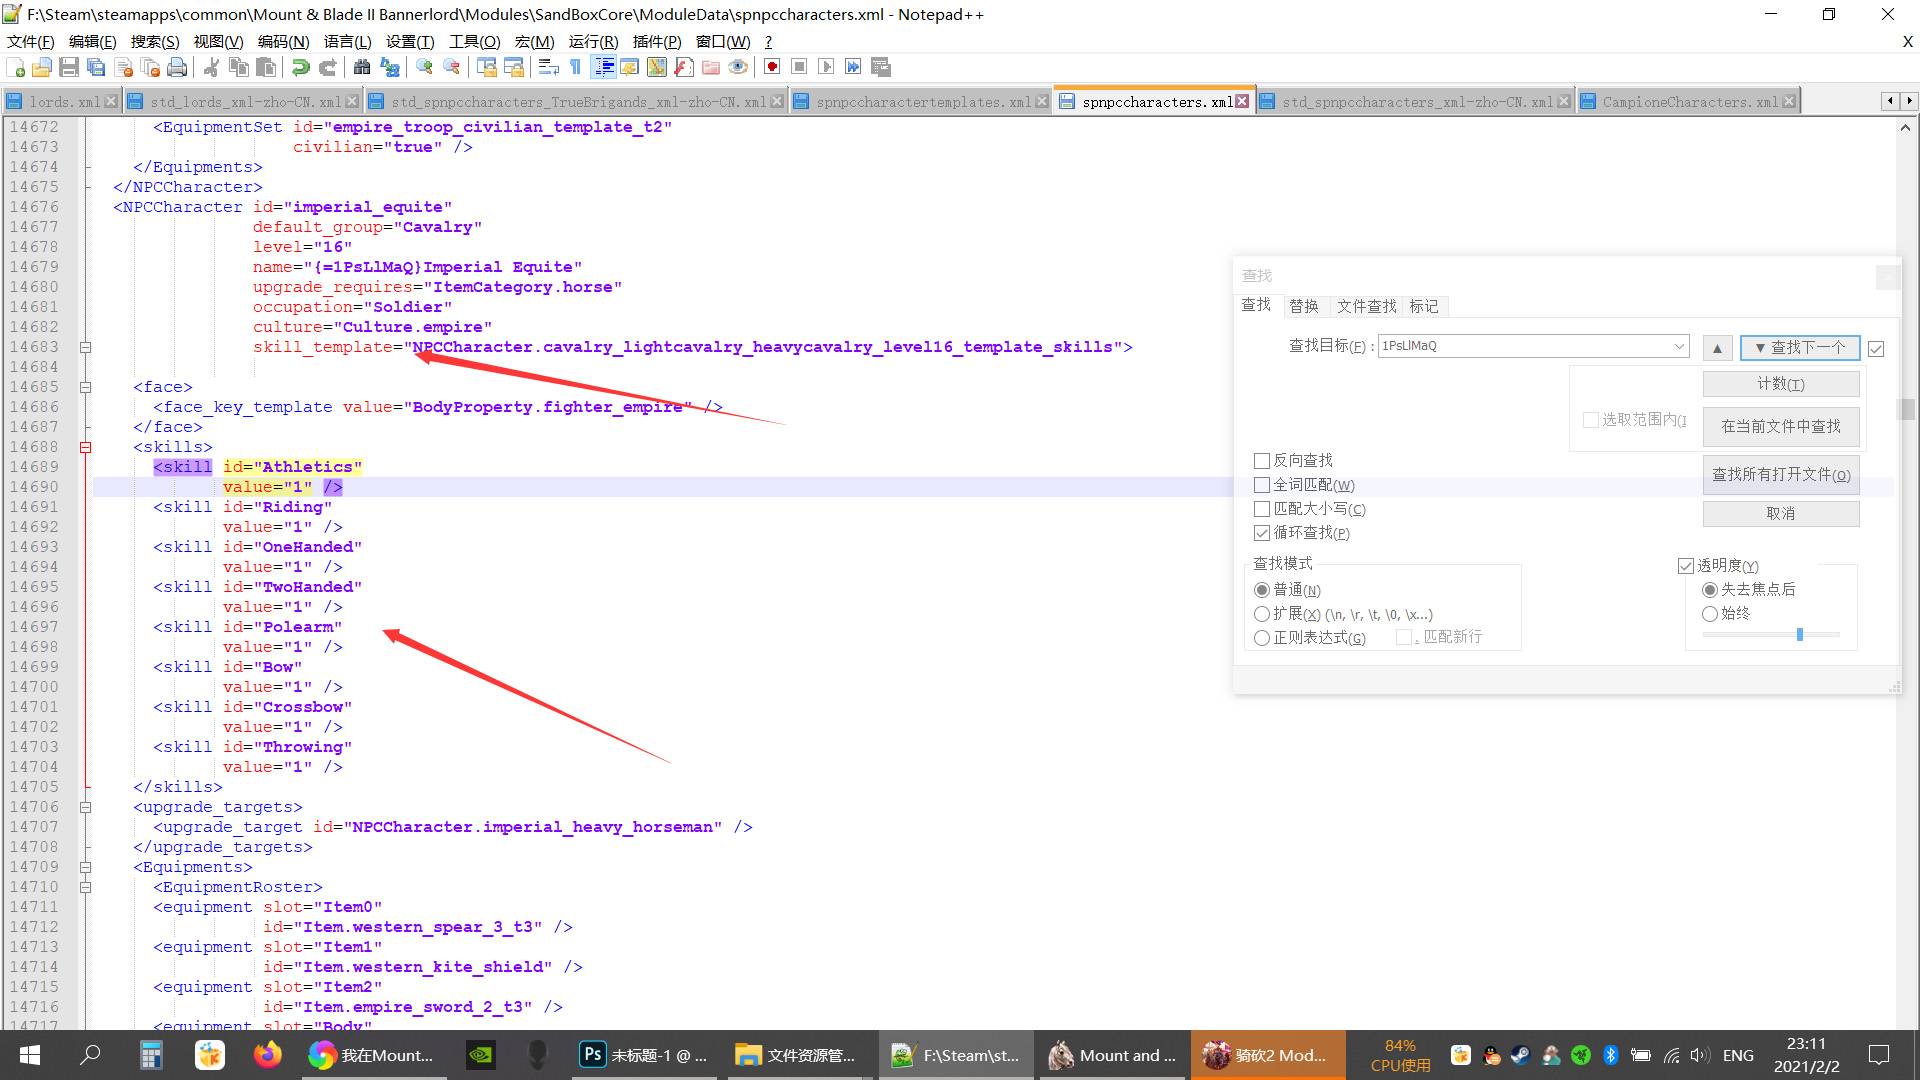Screen dimensions: 1920x1080
Task: Switch to the 文件查找 dialog tab
Action: [x=1366, y=306]
